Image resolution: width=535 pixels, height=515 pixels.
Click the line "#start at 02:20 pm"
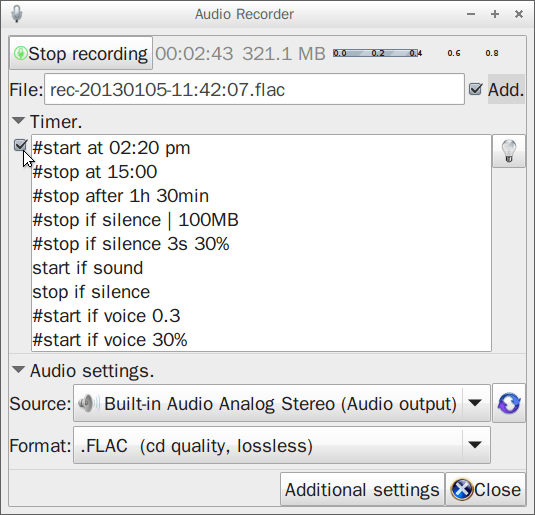click(x=111, y=148)
